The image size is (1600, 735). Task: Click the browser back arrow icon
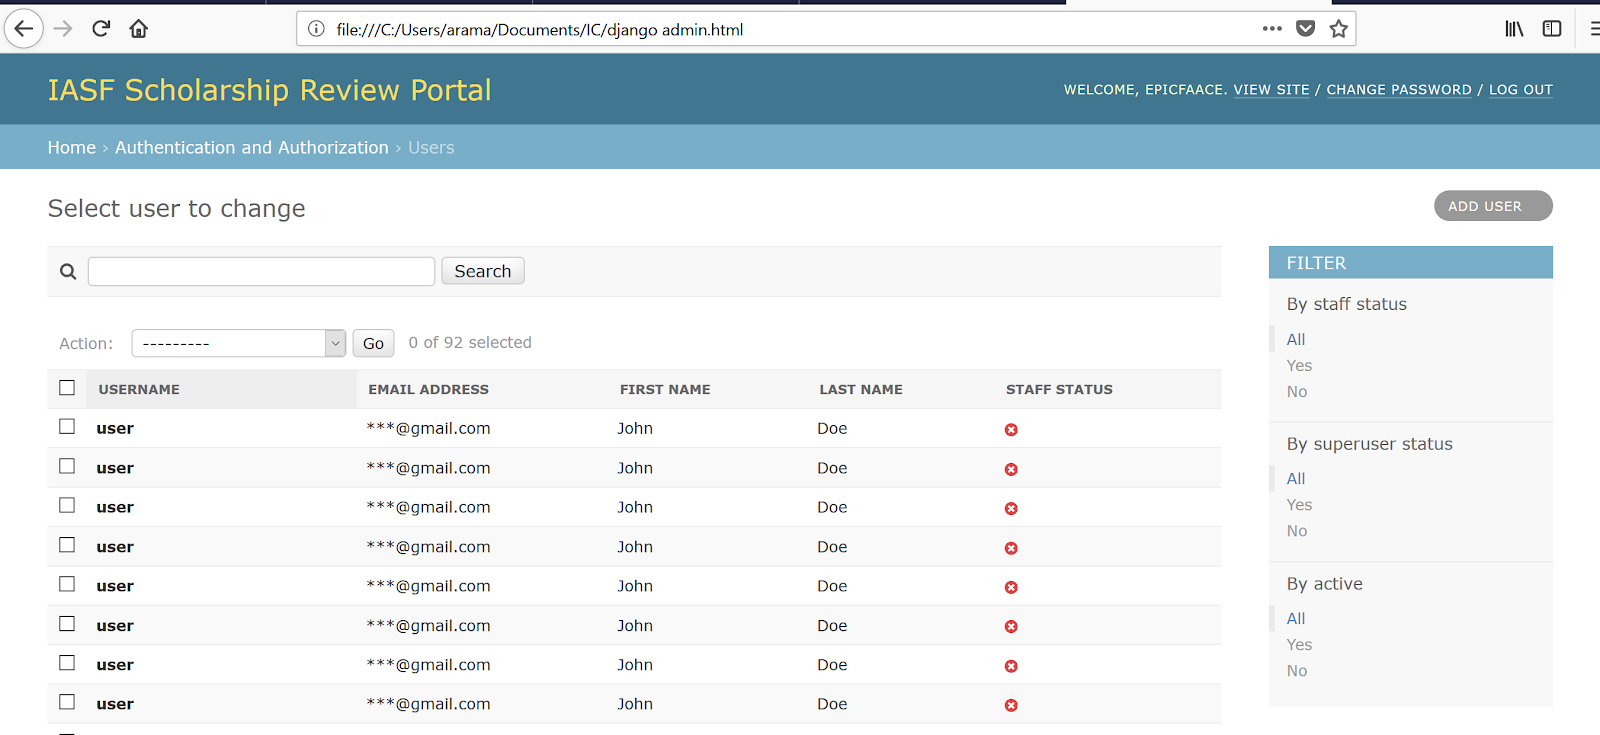24,29
